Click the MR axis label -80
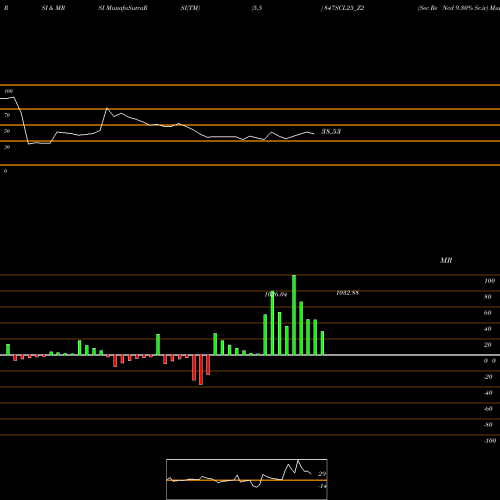Screen dimensions: 500x500 [x=488, y=425]
